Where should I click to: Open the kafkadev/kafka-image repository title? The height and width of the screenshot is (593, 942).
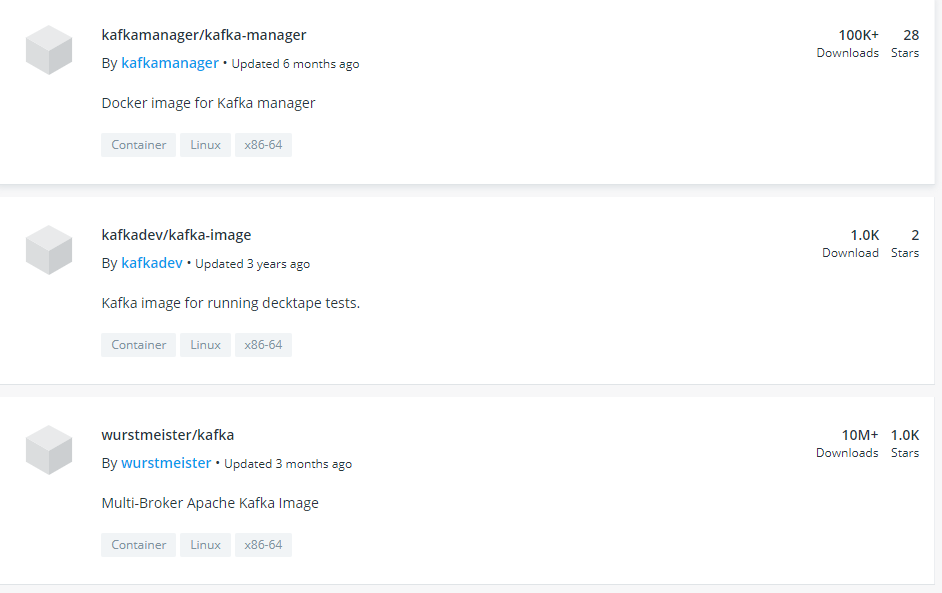click(176, 235)
